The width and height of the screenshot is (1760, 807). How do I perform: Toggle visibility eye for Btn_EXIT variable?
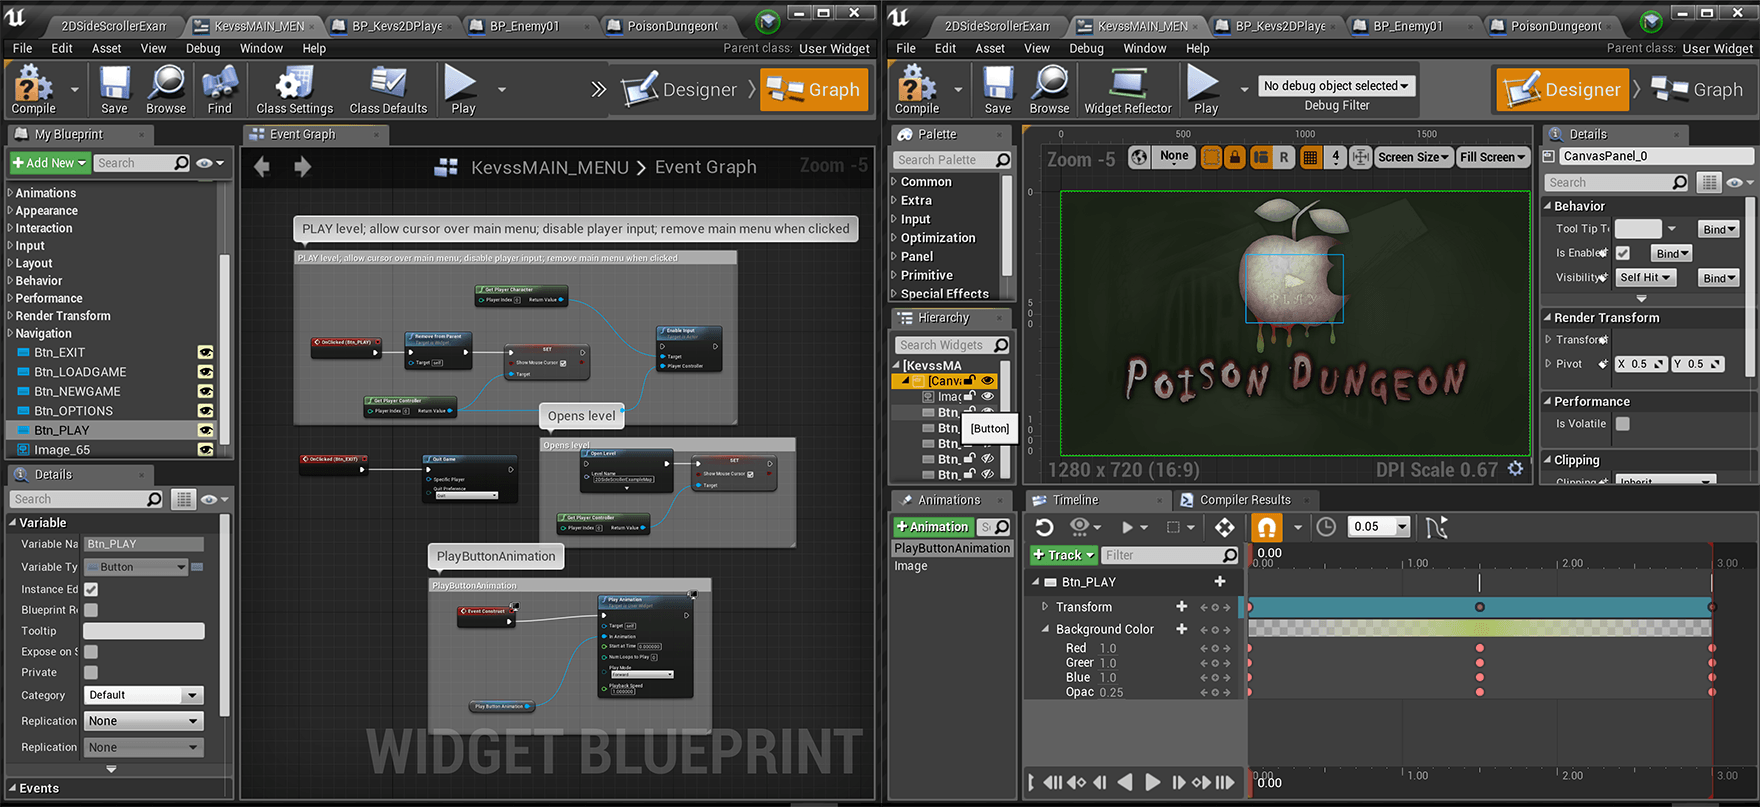(x=205, y=352)
